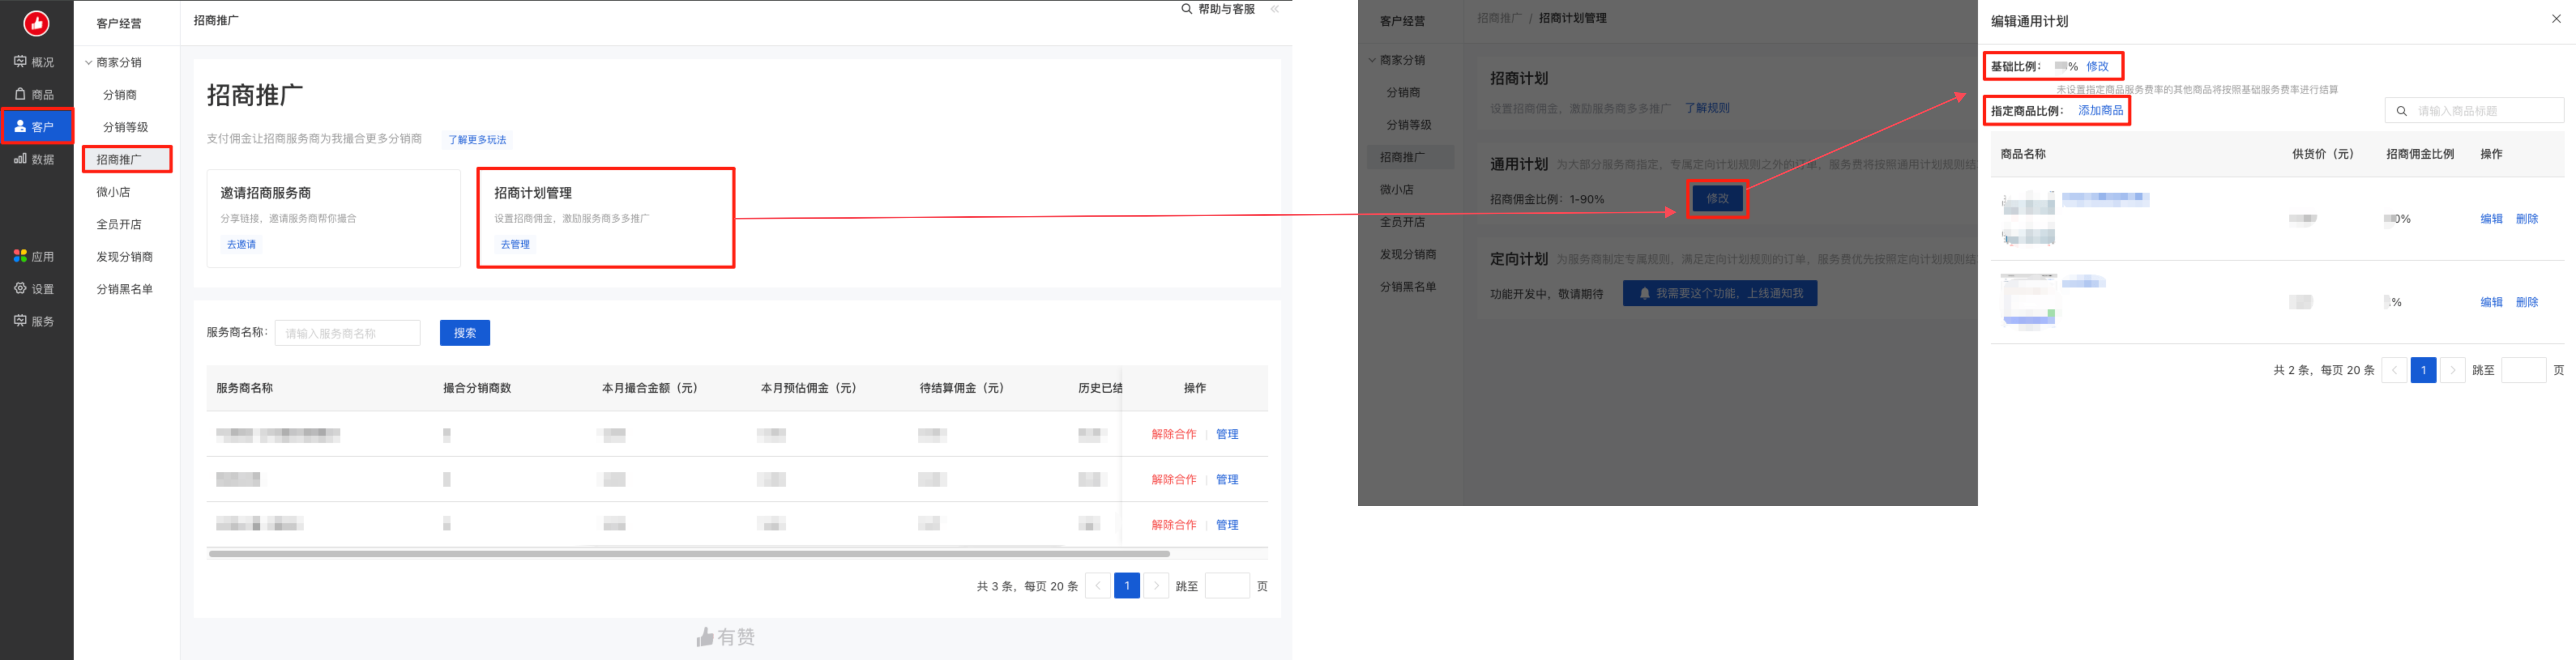
Task: Click 我需要这个功能,上线通知我 bell button
Action: point(1719,293)
